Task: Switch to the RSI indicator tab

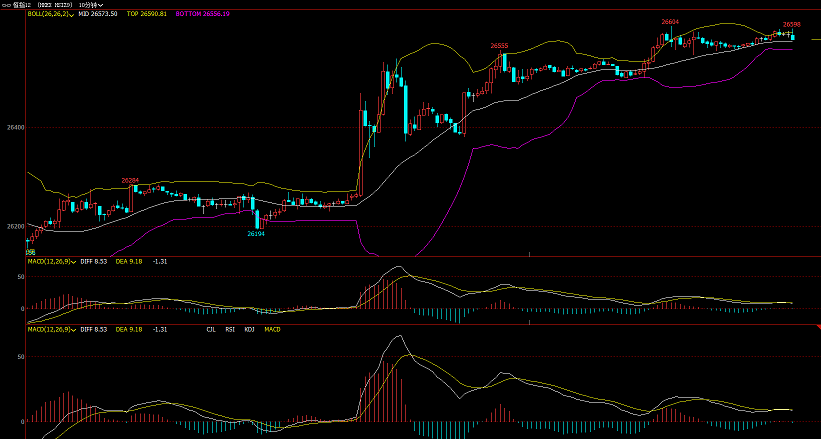Action: pos(229,328)
